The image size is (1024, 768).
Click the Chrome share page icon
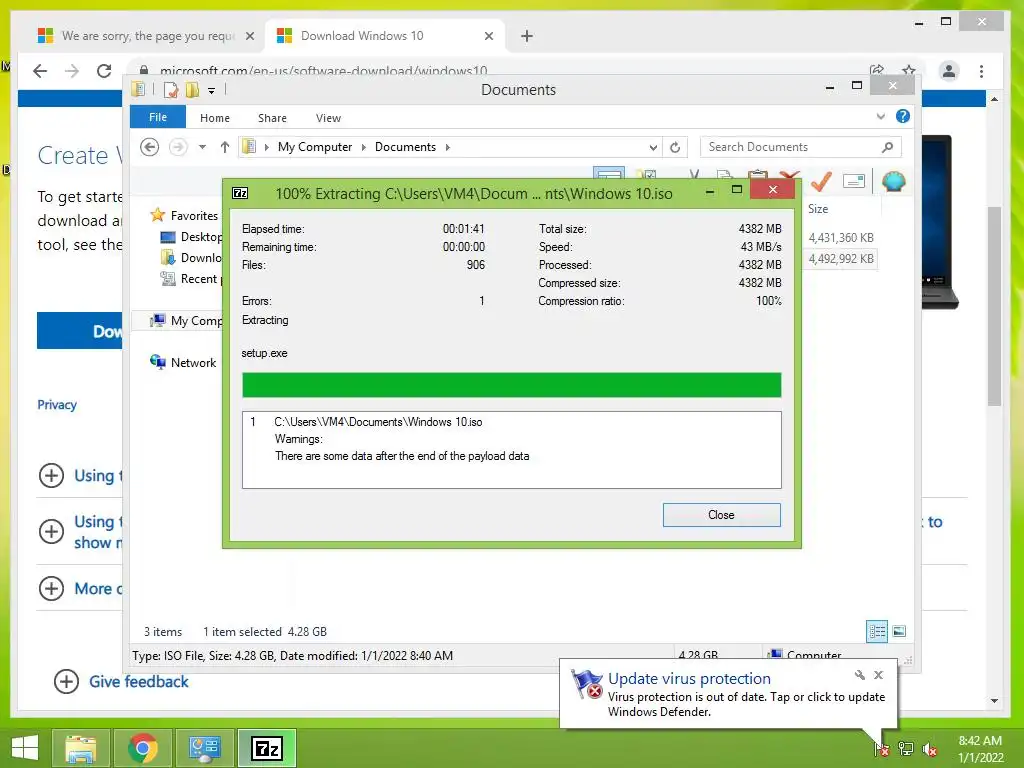point(876,70)
